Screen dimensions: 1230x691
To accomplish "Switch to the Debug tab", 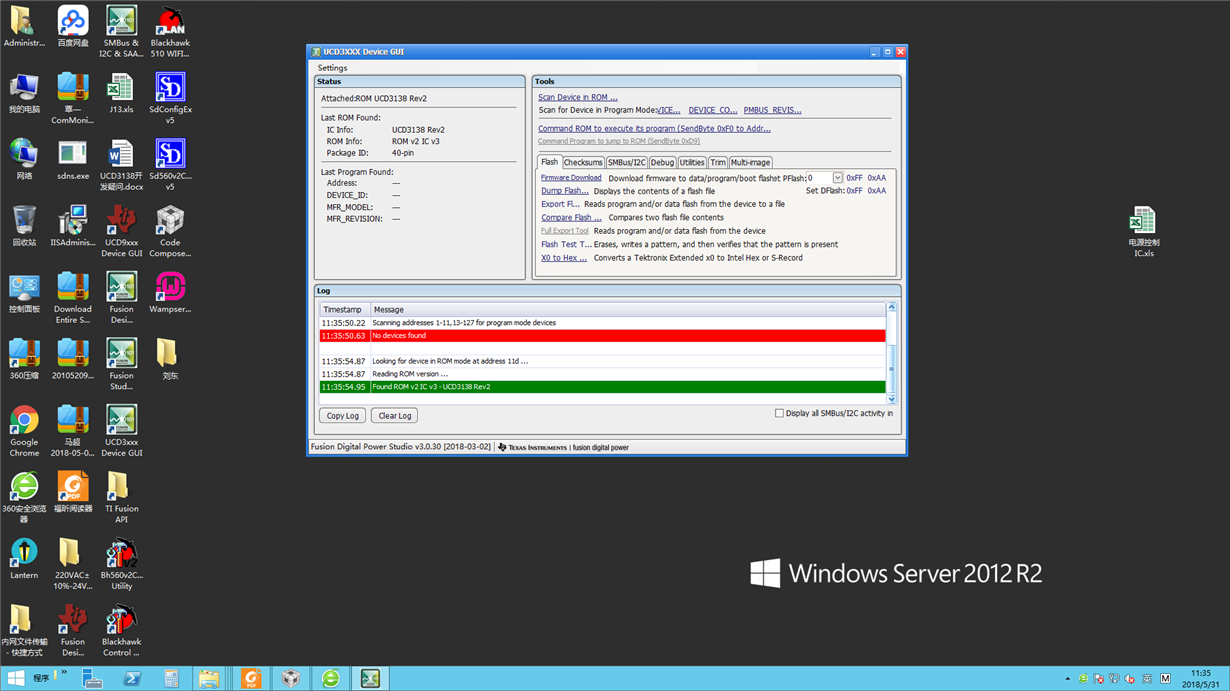I will tap(662, 162).
